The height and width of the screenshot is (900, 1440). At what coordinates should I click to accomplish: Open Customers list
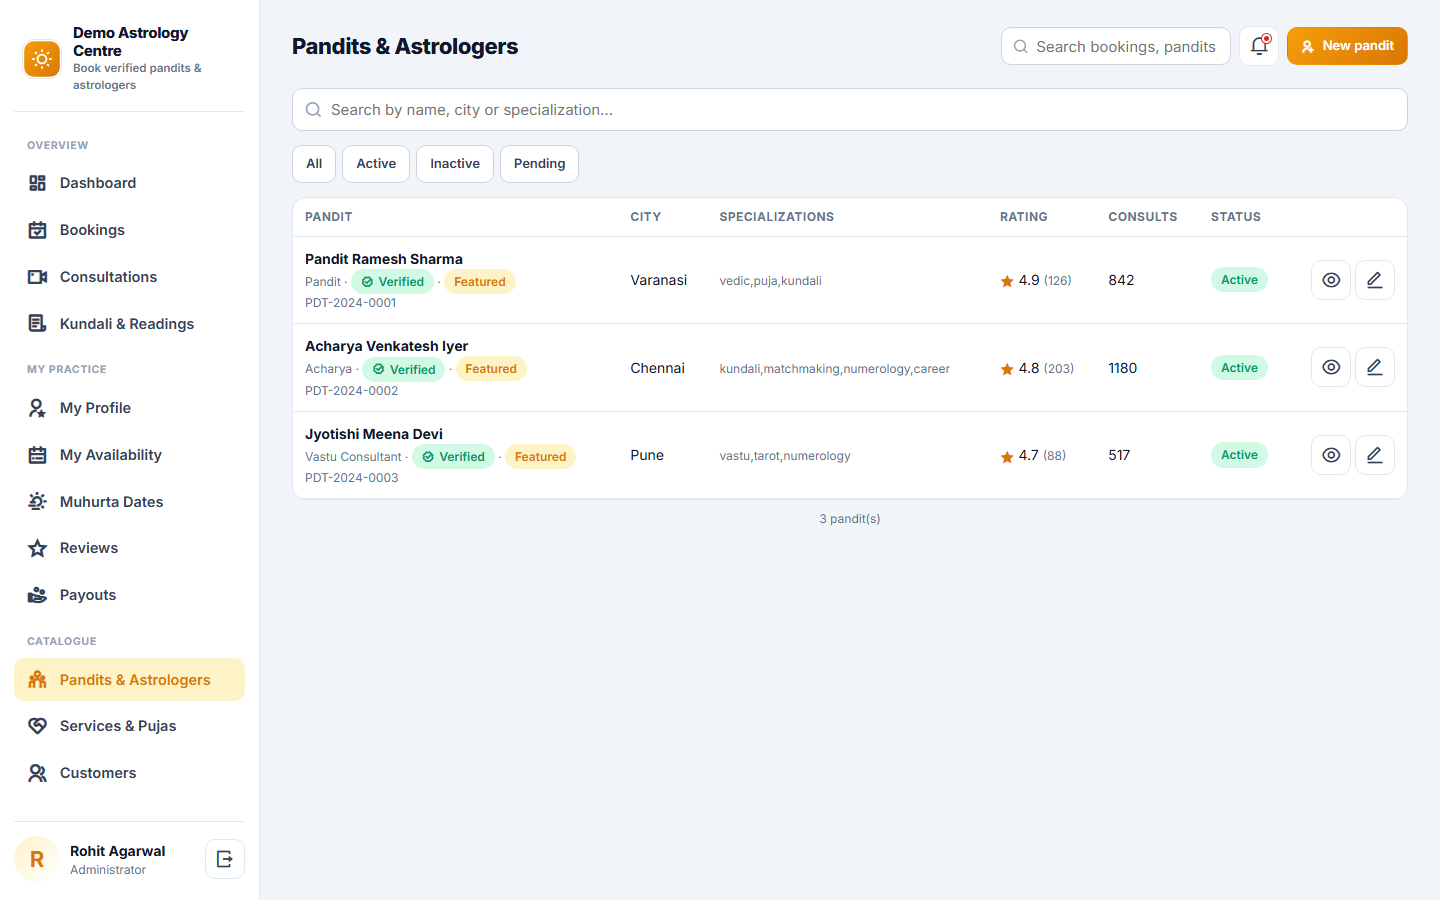pyautogui.click(x=130, y=773)
